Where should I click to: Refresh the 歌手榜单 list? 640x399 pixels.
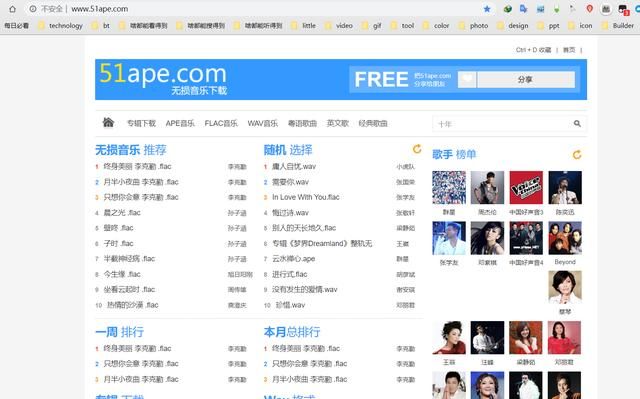577,155
